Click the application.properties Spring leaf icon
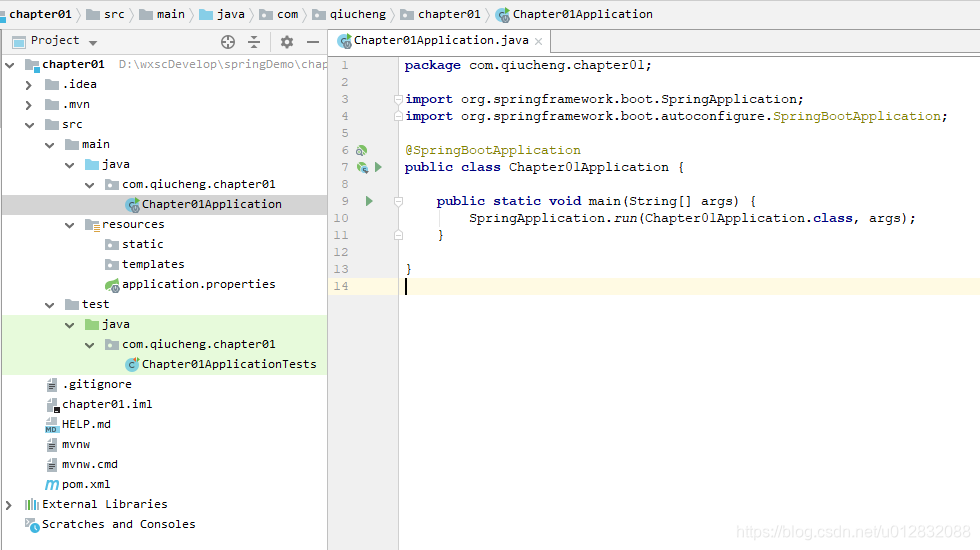 [x=112, y=286]
